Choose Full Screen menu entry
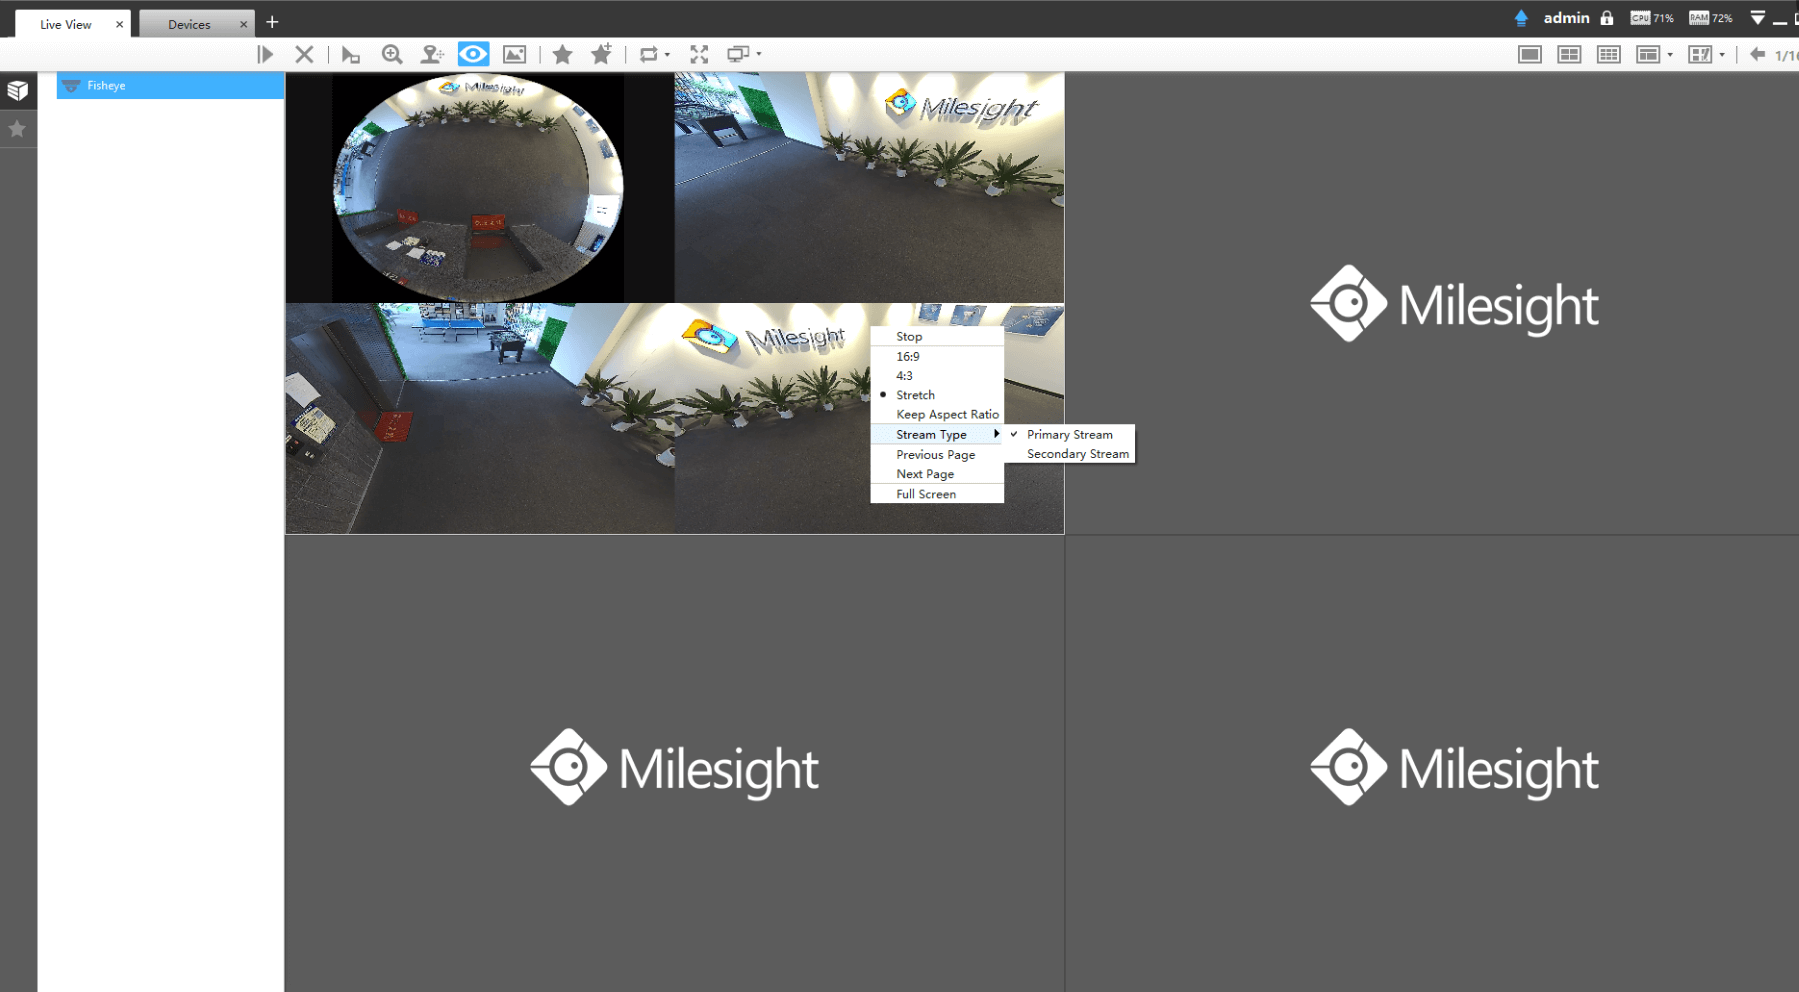 tap(937, 494)
